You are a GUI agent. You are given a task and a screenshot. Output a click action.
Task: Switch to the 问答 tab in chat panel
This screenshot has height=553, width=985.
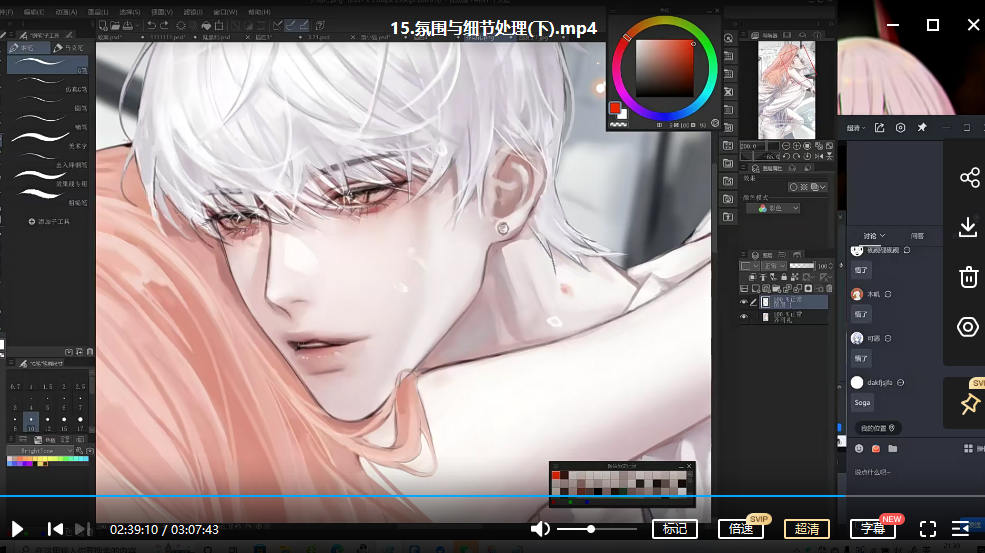(917, 236)
